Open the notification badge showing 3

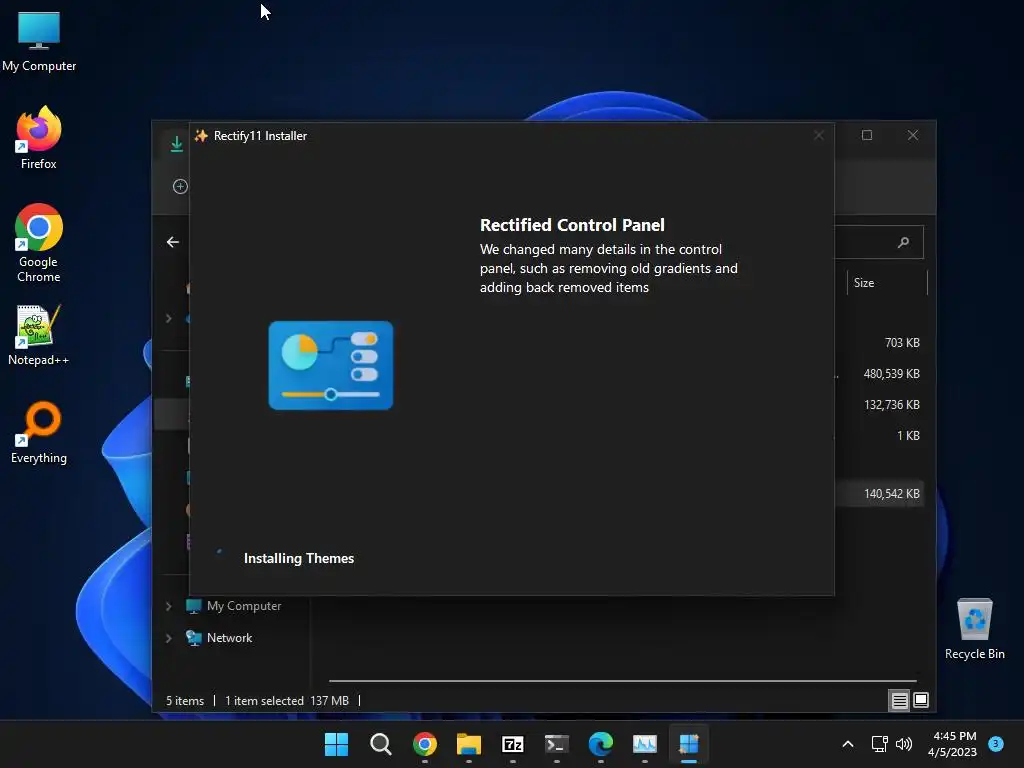pos(996,743)
